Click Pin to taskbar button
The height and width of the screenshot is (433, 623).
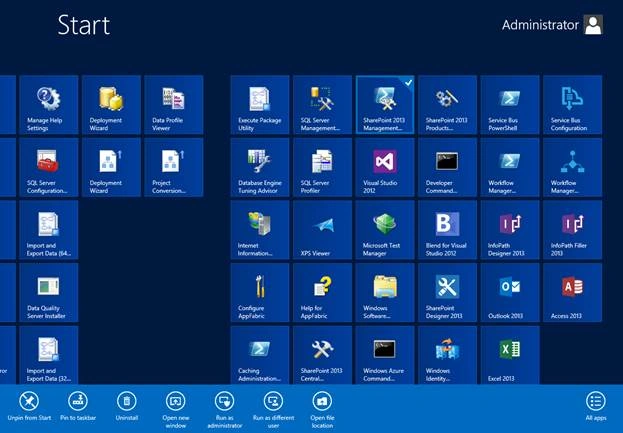(78, 406)
